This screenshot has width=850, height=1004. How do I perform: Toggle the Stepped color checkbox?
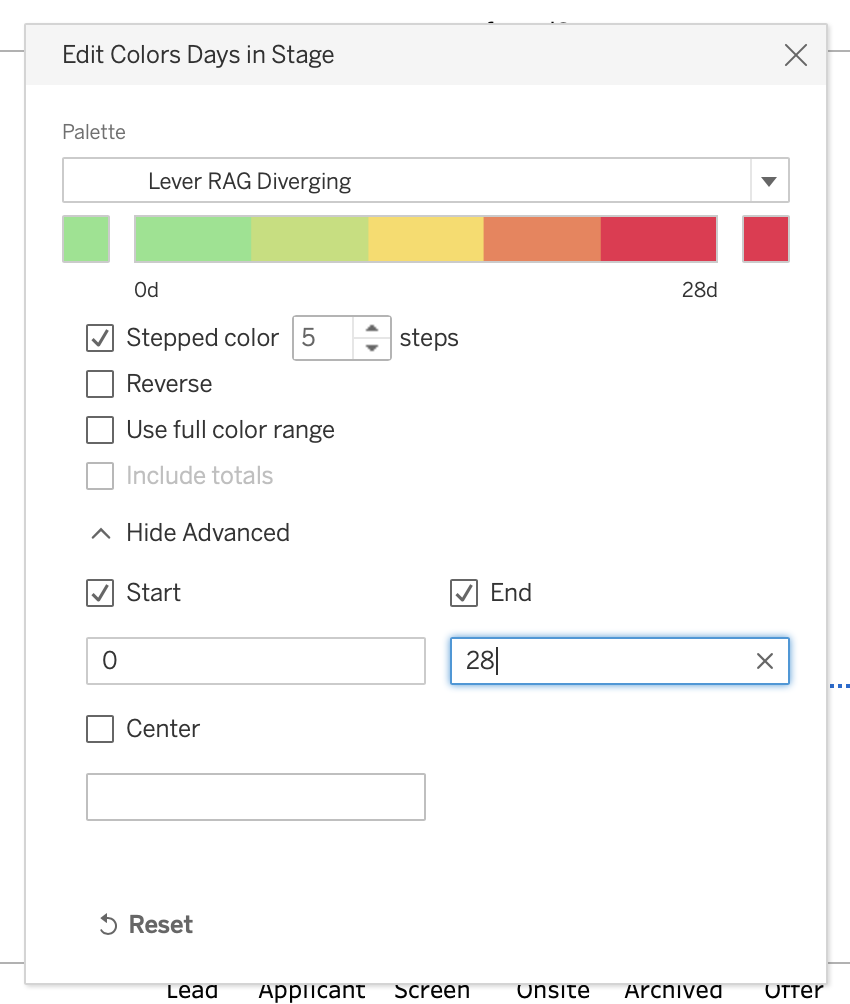tap(99, 338)
